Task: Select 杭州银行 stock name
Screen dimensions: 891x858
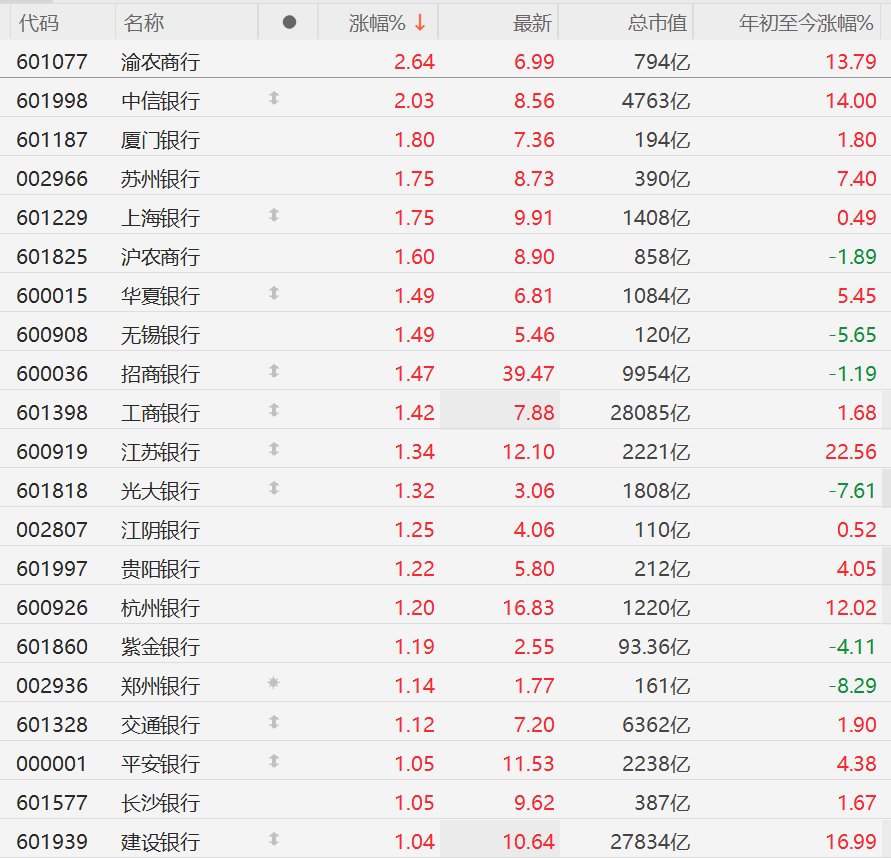Action: tap(160, 608)
